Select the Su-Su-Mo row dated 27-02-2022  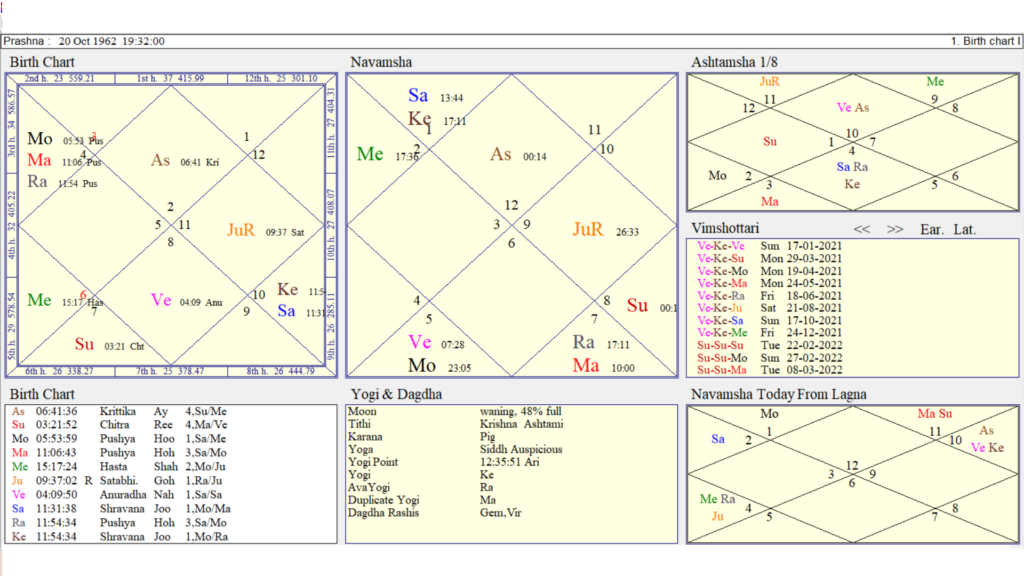[x=769, y=358]
